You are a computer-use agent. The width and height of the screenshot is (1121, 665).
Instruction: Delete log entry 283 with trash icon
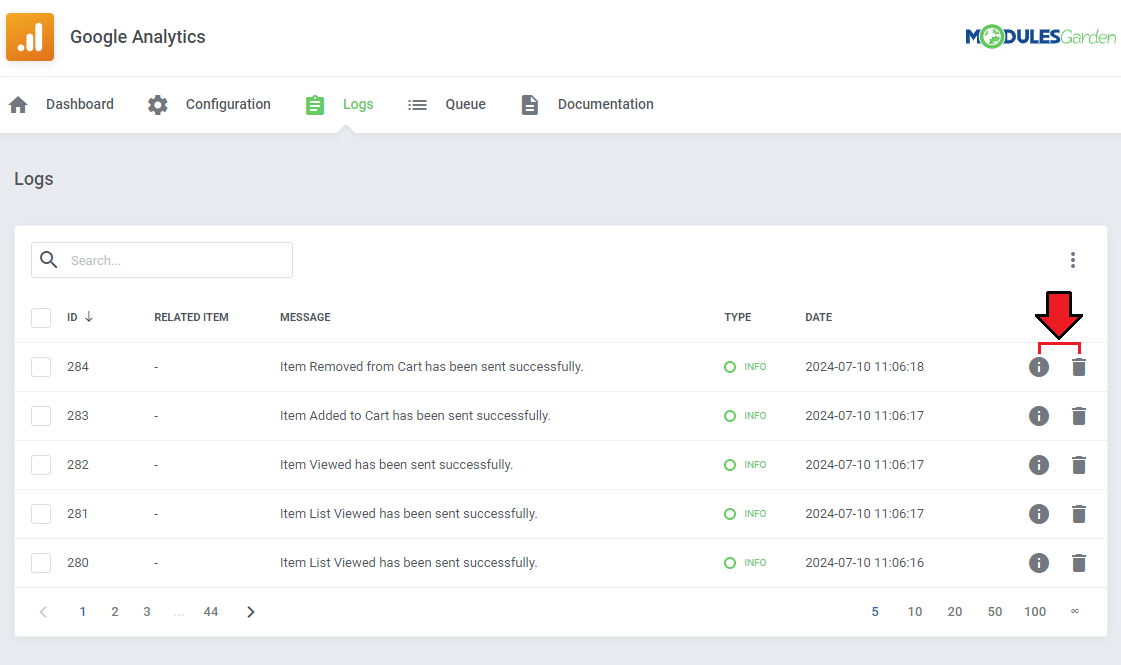[1079, 416]
